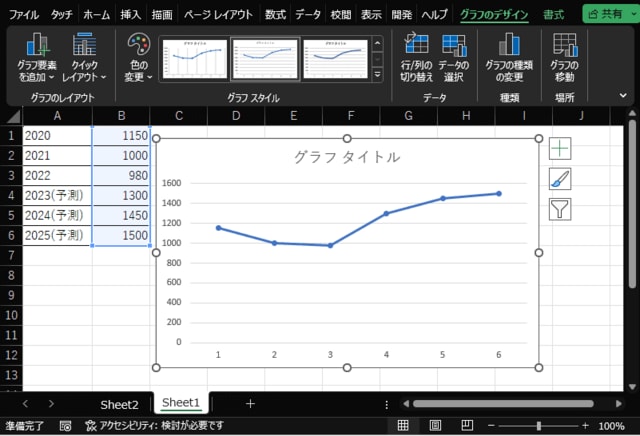Viewport: 640px width, 436px height.
Task: Click the グラフの移動 icon
Action: [564, 58]
